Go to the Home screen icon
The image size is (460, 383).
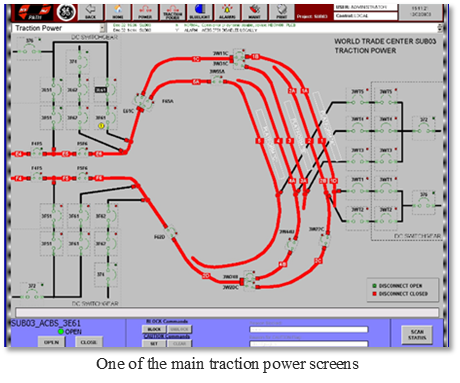pos(118,12)
